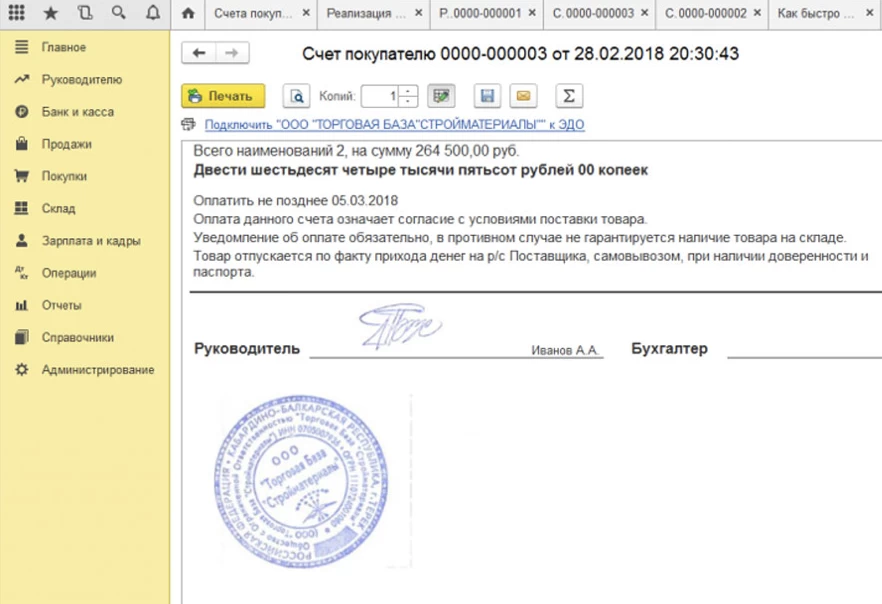Viewport: 882px width, 604px height.
Task: Open the Администрирование section
Action: 97,370
